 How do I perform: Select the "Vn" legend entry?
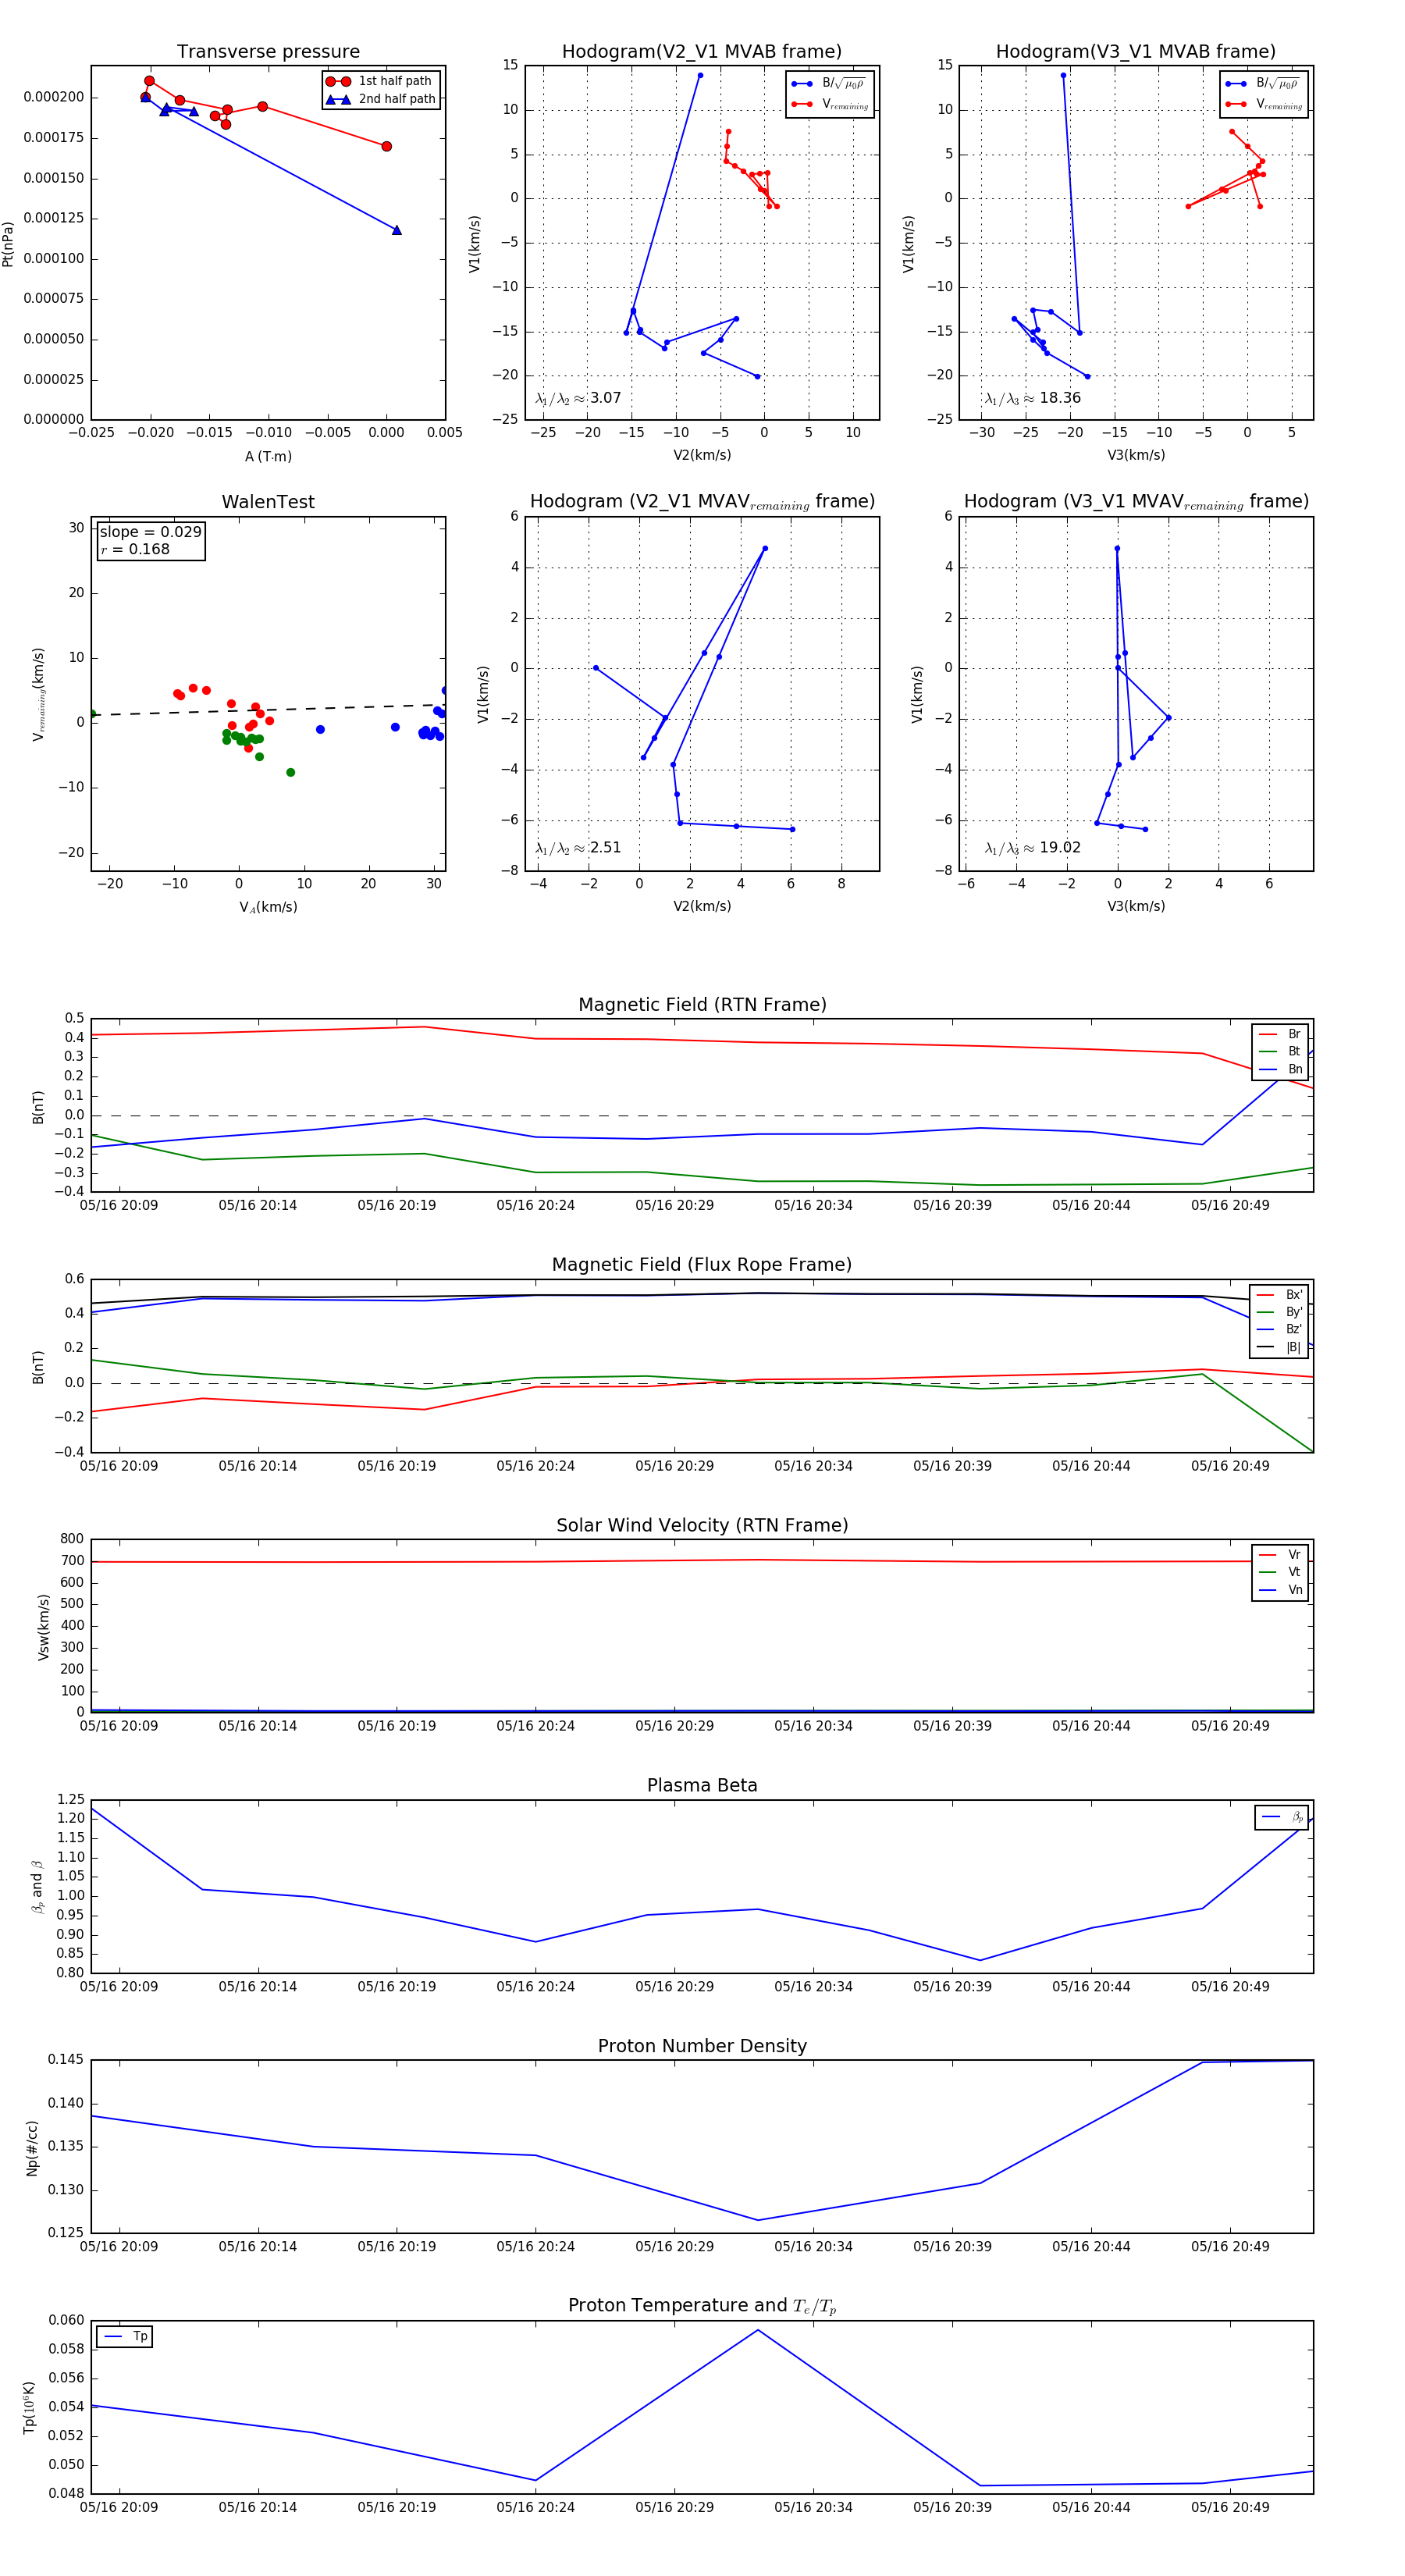1280,1590
